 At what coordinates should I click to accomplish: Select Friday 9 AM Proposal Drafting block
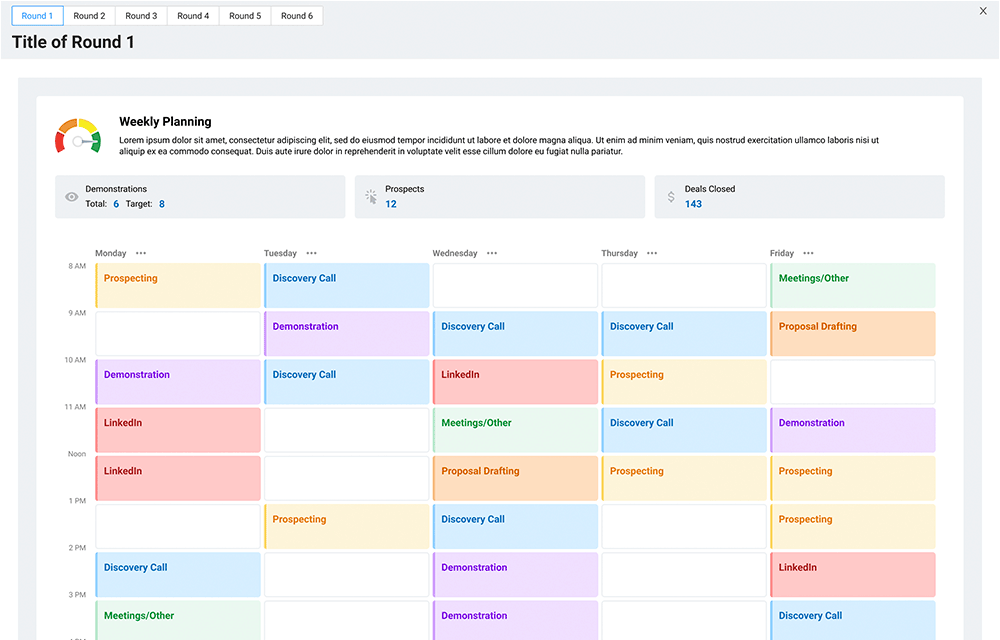click(x=852, y=334)
